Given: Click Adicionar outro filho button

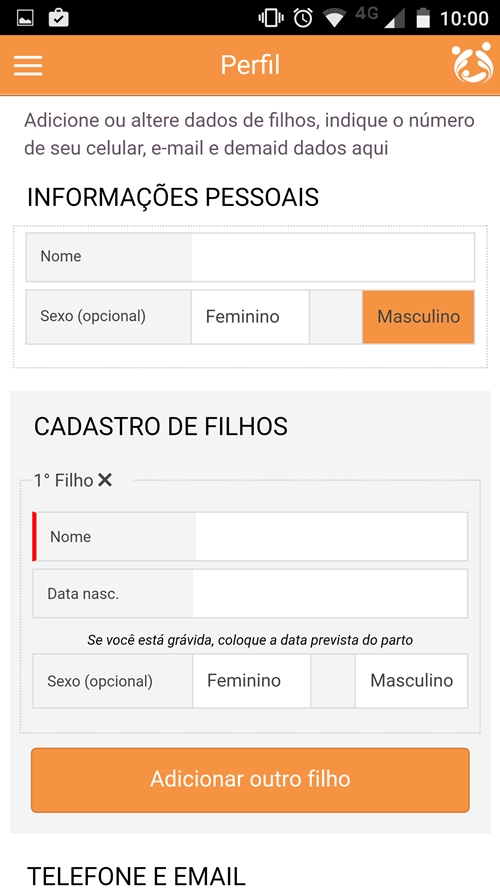Looking at the screenshot, I should click(250, 780).
